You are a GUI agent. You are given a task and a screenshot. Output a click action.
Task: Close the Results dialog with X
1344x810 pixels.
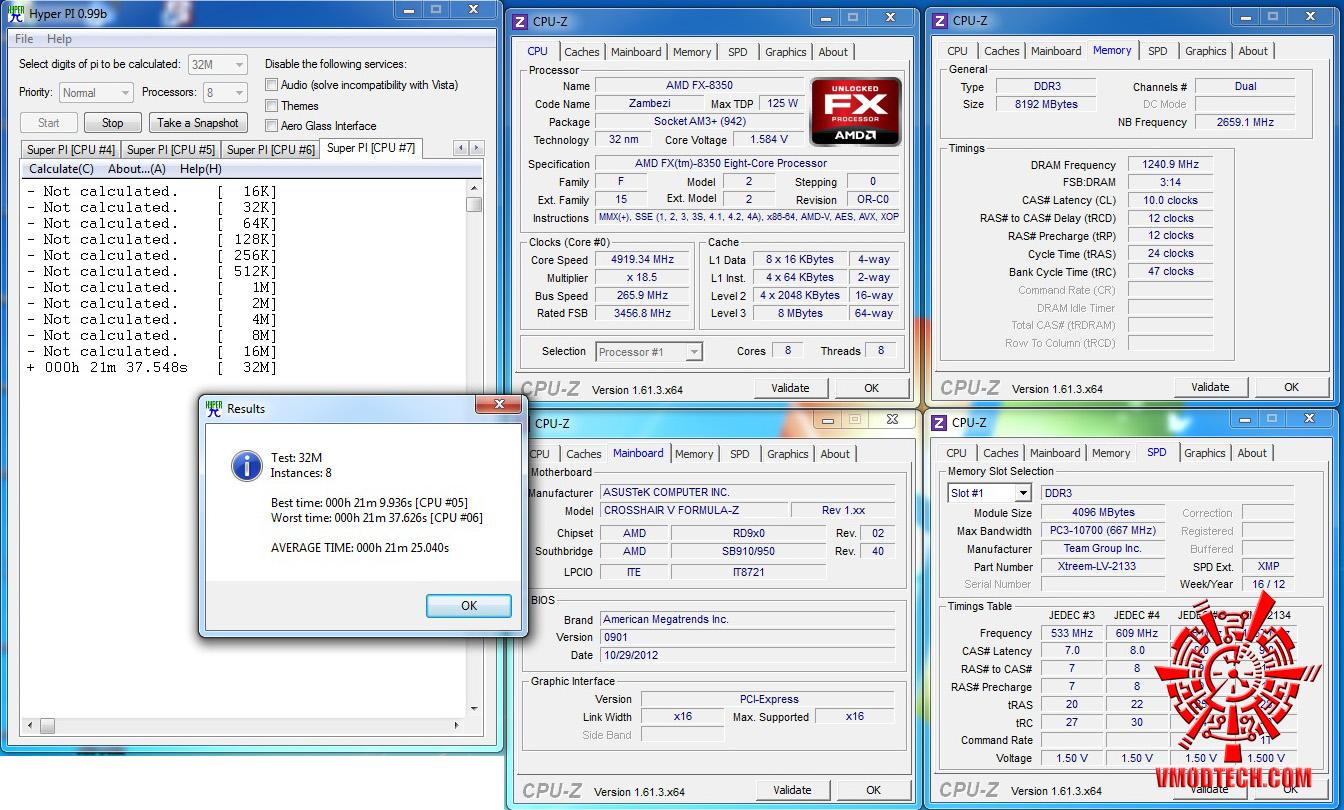(x=497, y=405)
